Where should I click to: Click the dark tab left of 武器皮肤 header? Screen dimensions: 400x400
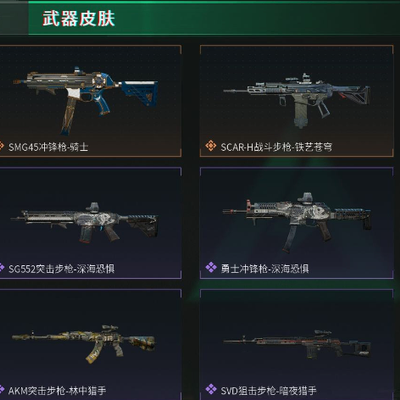pyautogui.click(x=14, y=18)
